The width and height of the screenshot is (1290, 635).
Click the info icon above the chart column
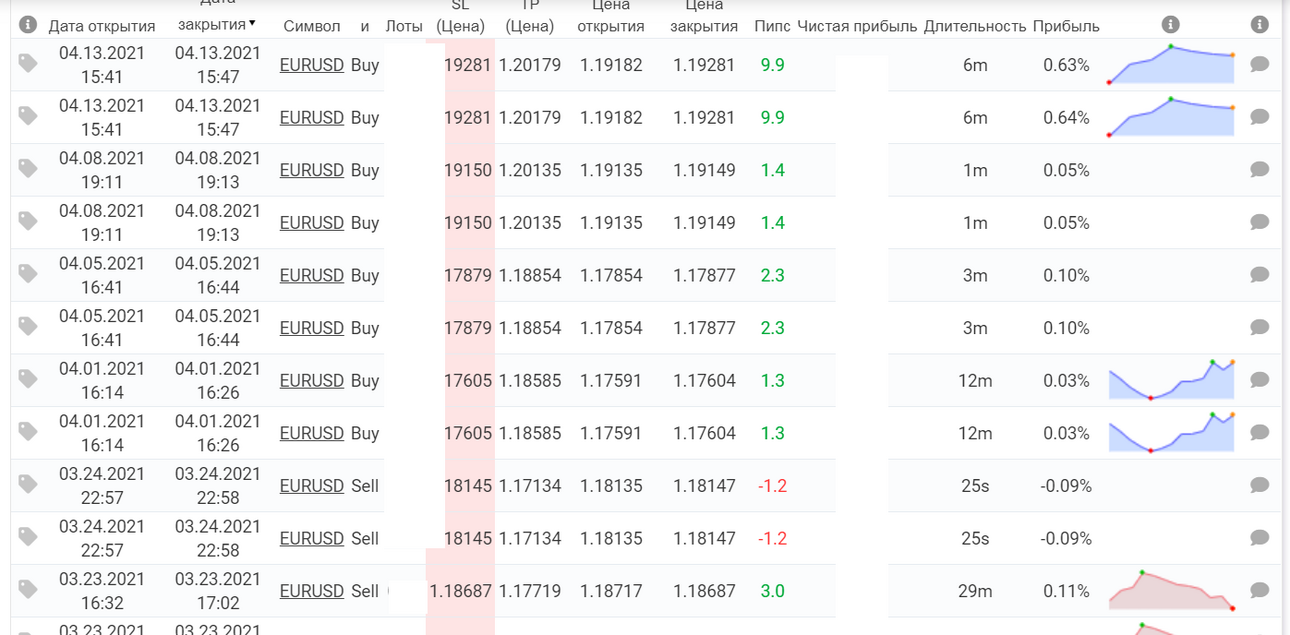1171,25
